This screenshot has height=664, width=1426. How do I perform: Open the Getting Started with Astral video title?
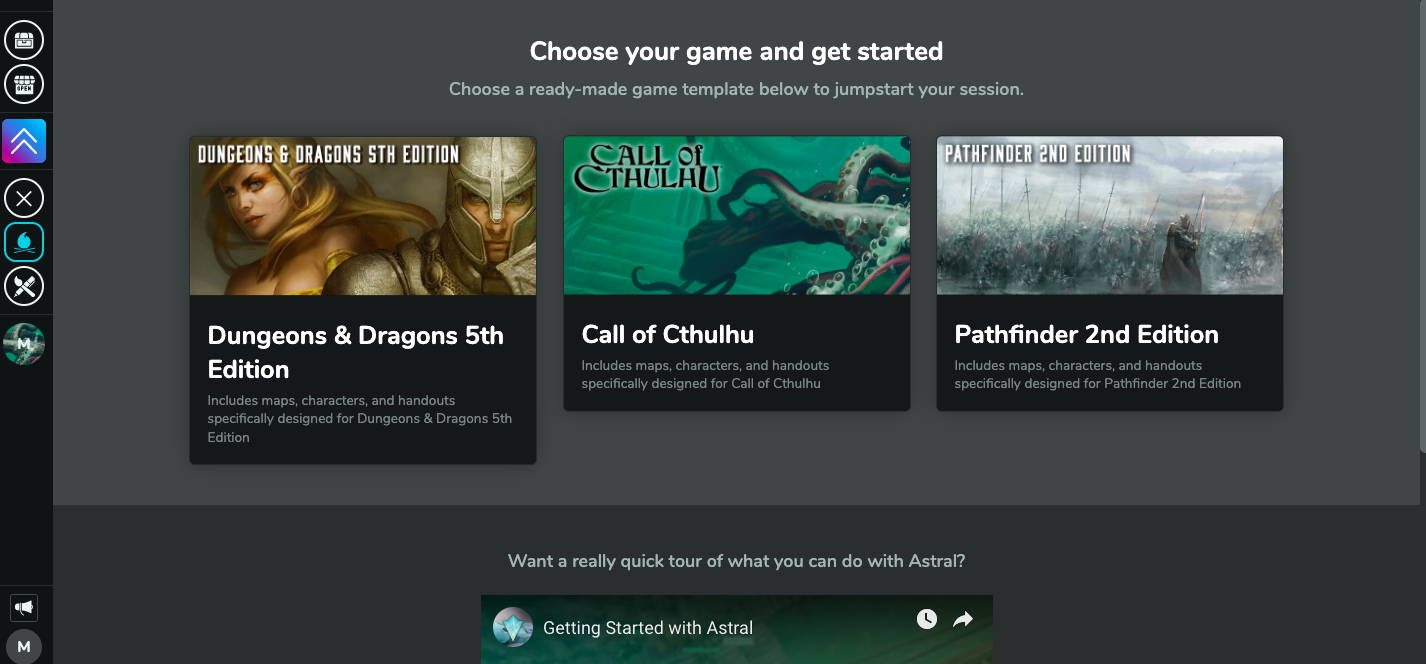coord(648,628)
